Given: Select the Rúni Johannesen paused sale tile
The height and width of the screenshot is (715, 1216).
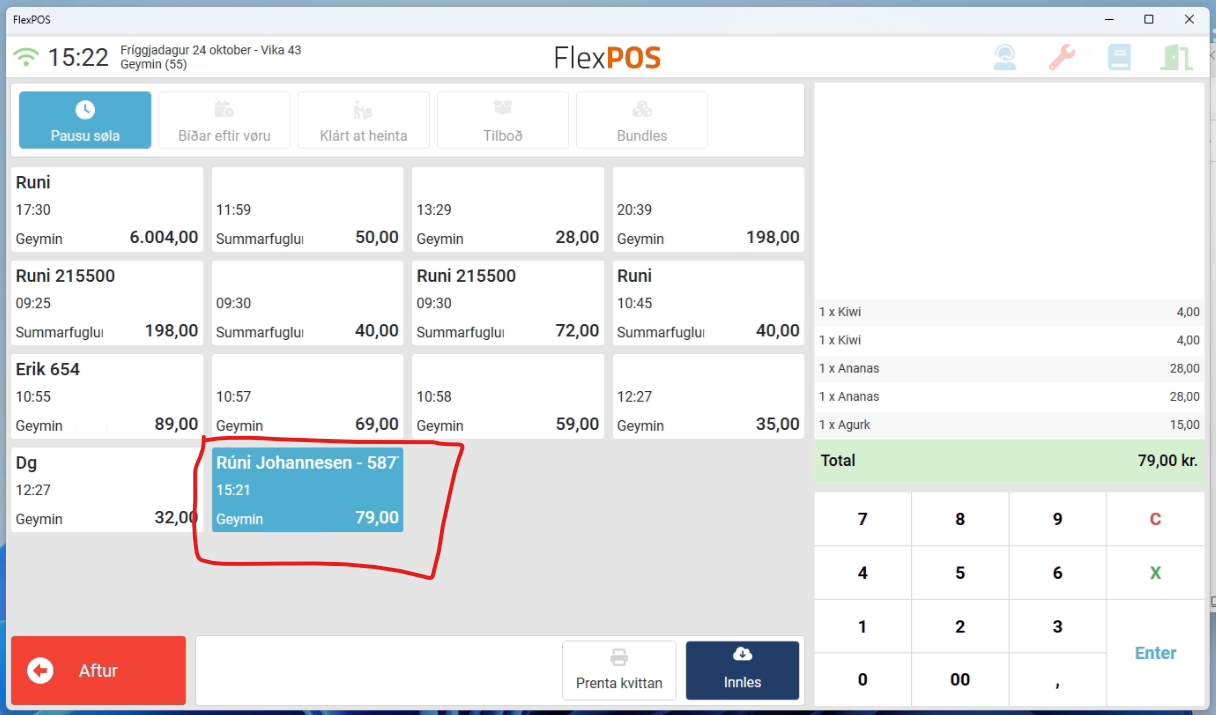Looking at the screenshot, I should pos(307,490).
